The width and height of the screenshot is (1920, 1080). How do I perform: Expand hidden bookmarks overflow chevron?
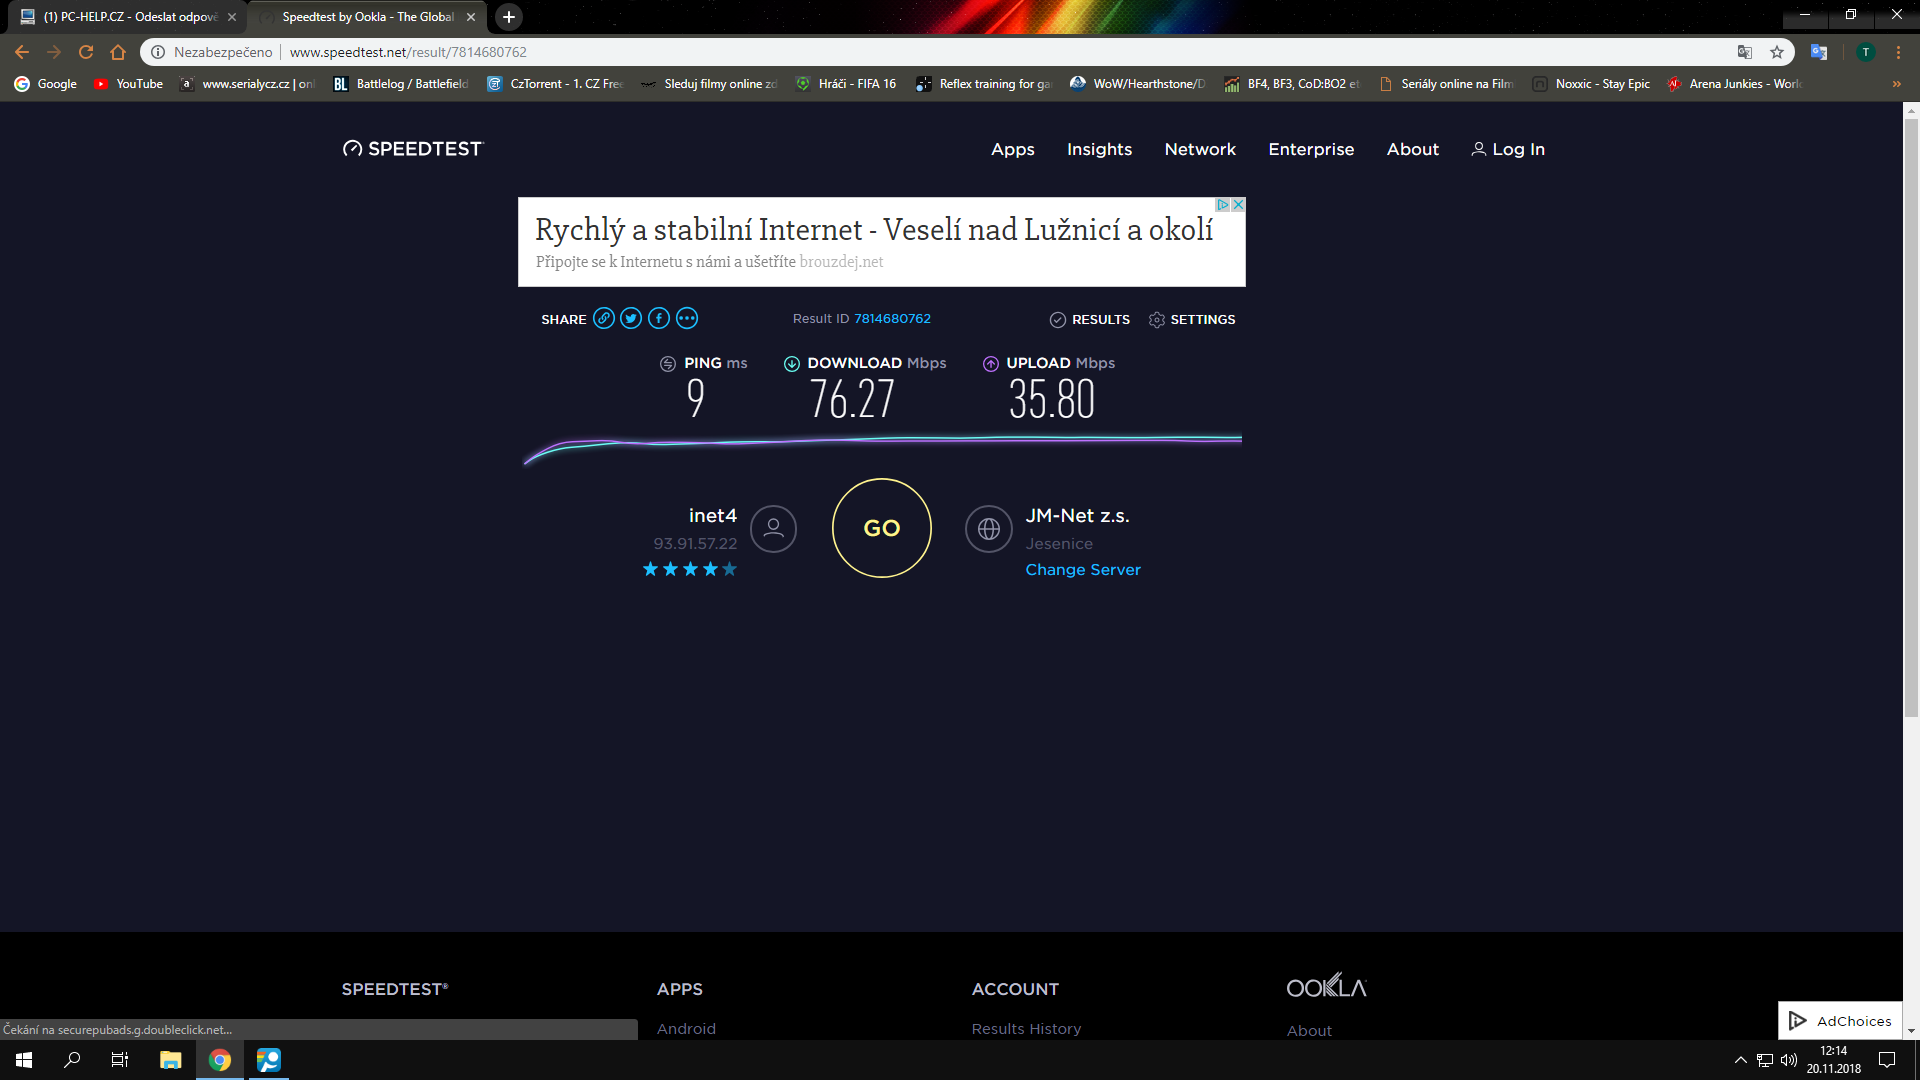pos(1896,84)
